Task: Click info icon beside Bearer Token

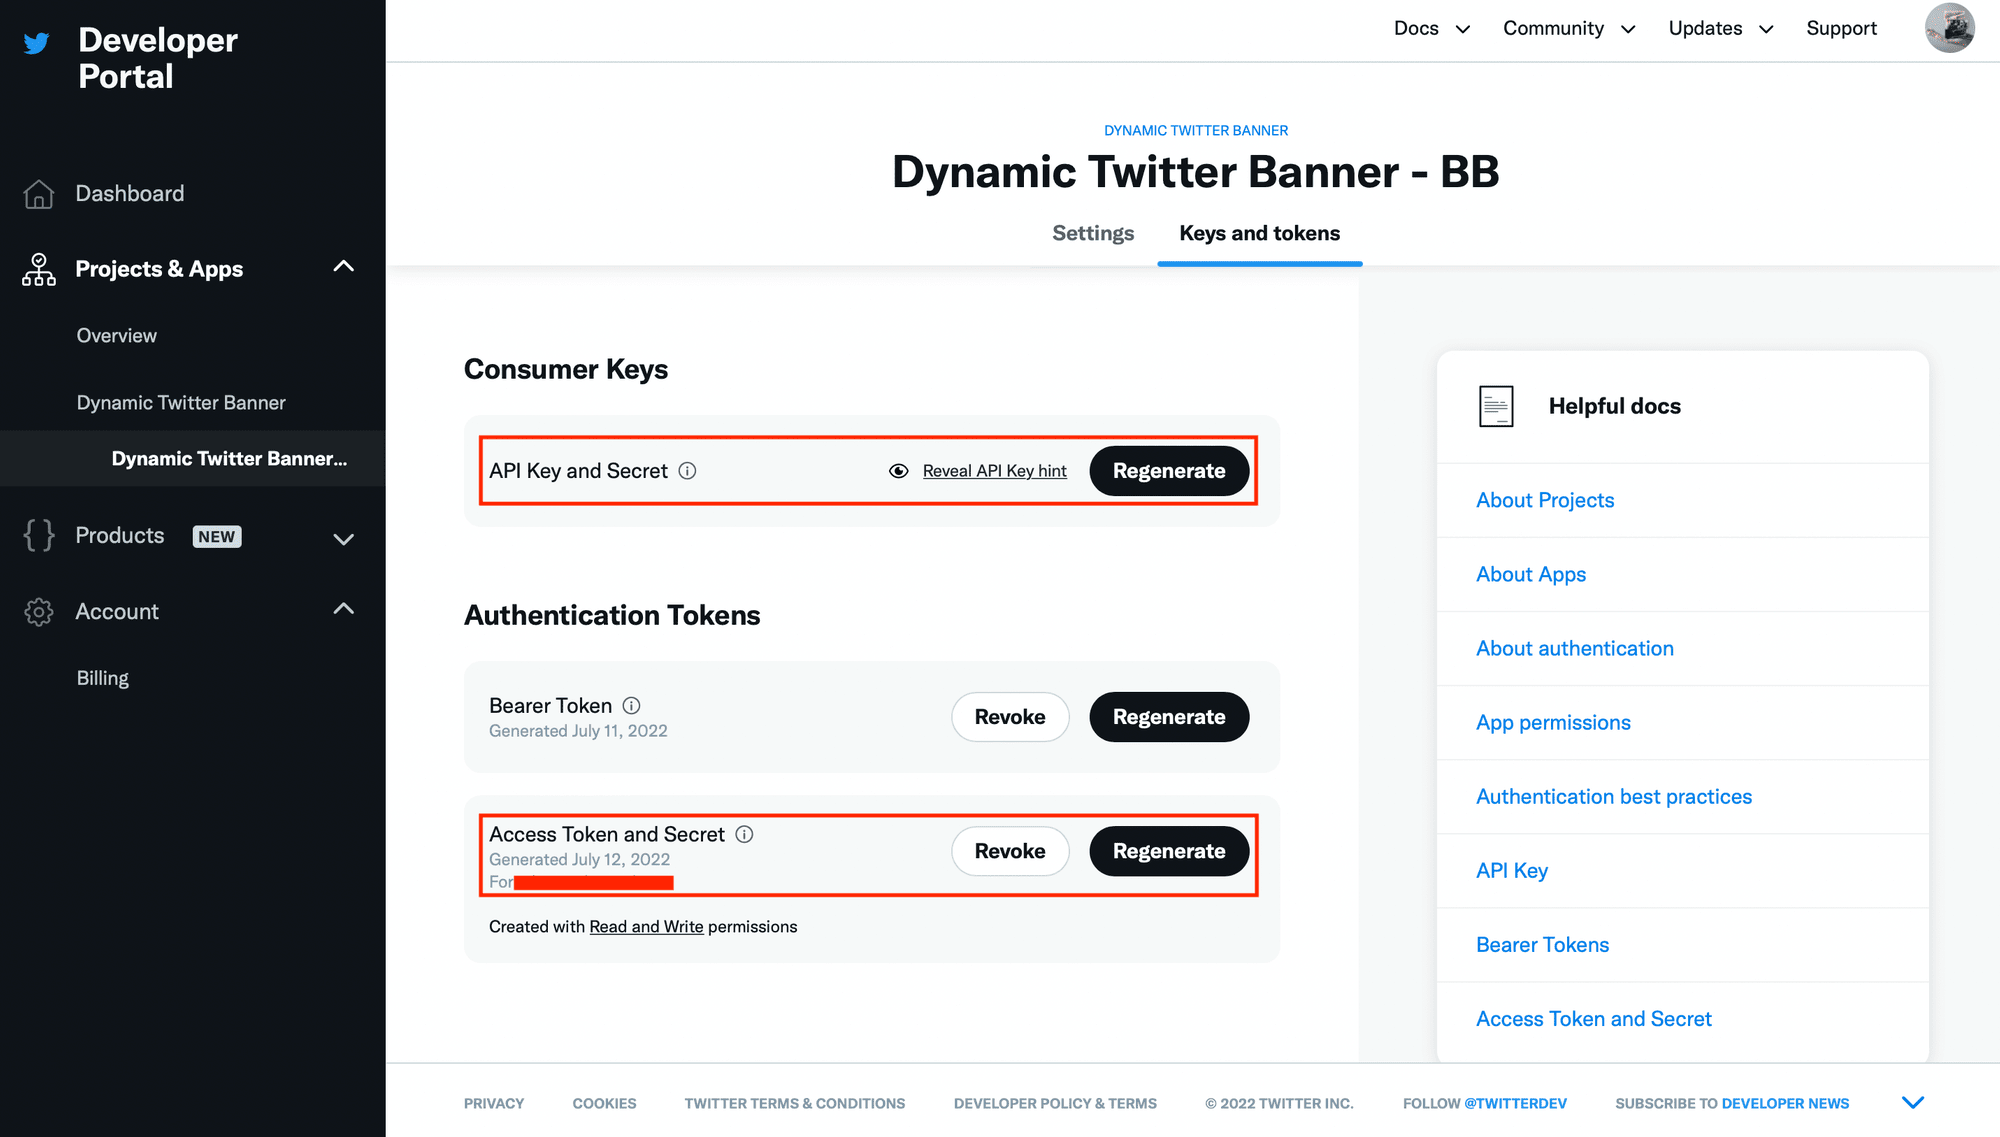Action: pos(631,706)
